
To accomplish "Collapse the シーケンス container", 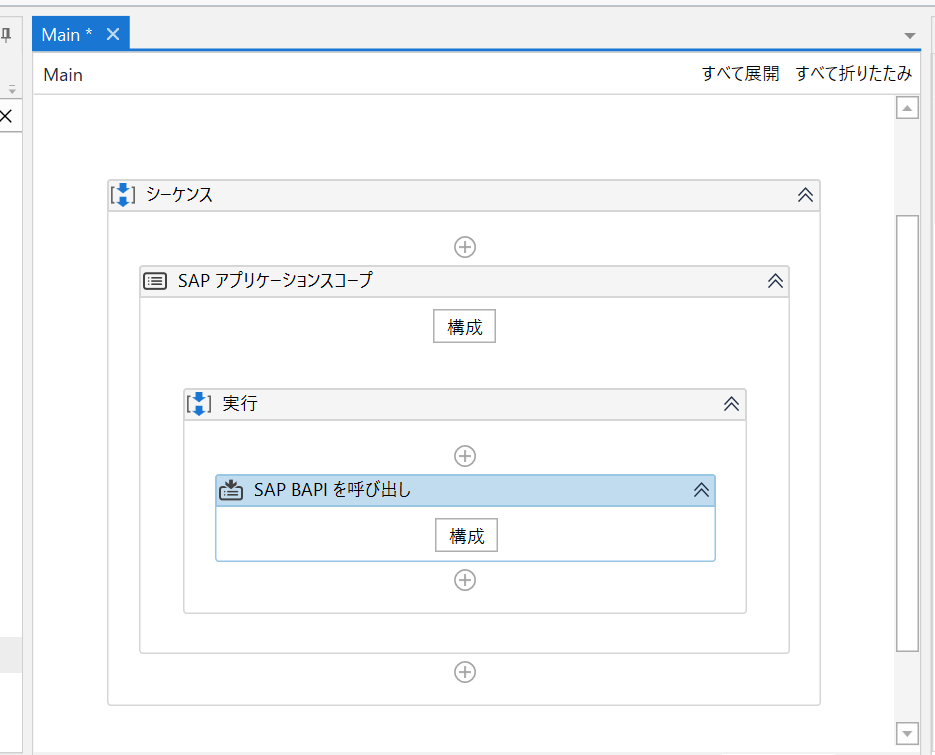I will pyautogui.click(x=806, y=195).
